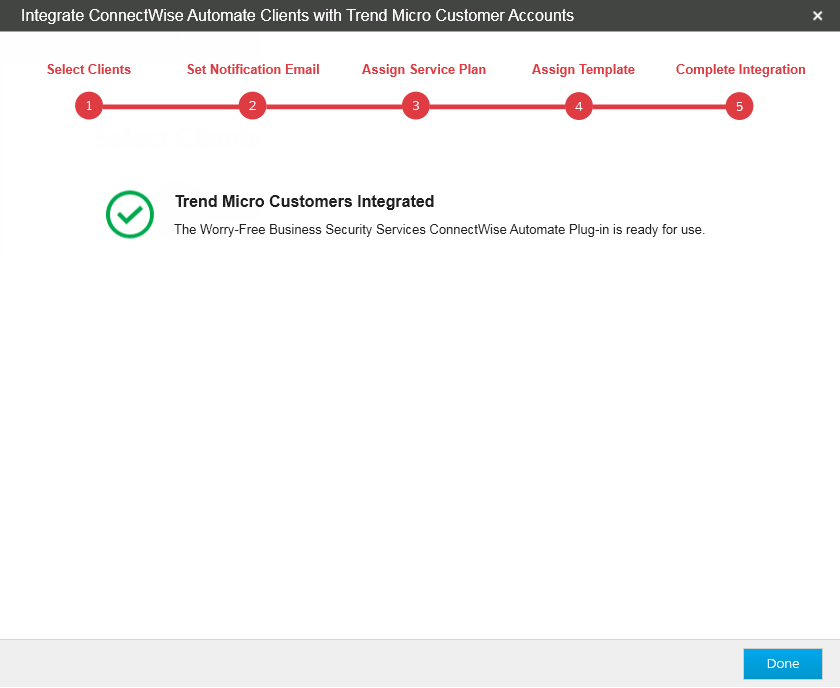This screenshot has width=840, height=688.
Task: Open the Set Notification Email step label
Action: pyautogui.click(x=253, y=70)
